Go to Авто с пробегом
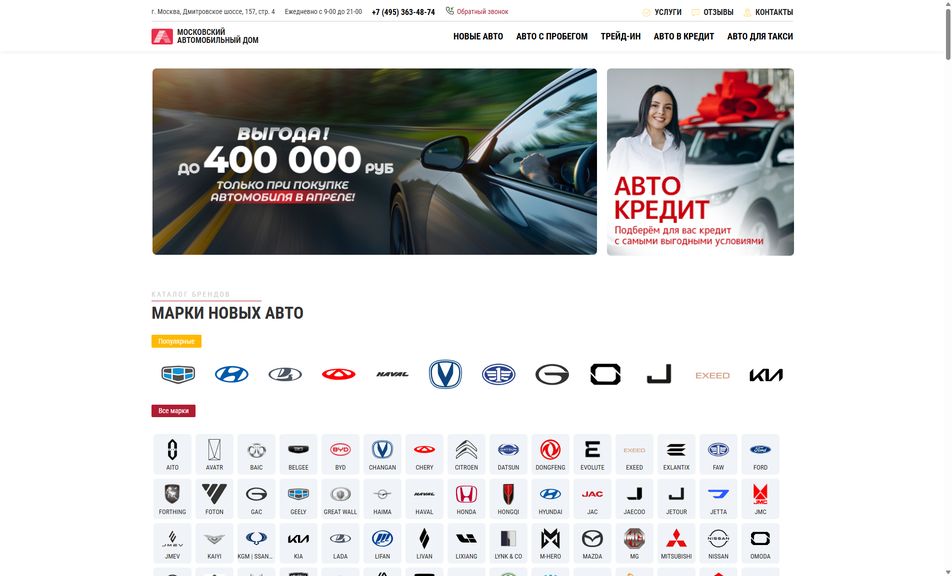Screen dimensions: 952x576 tap(552, 36)
